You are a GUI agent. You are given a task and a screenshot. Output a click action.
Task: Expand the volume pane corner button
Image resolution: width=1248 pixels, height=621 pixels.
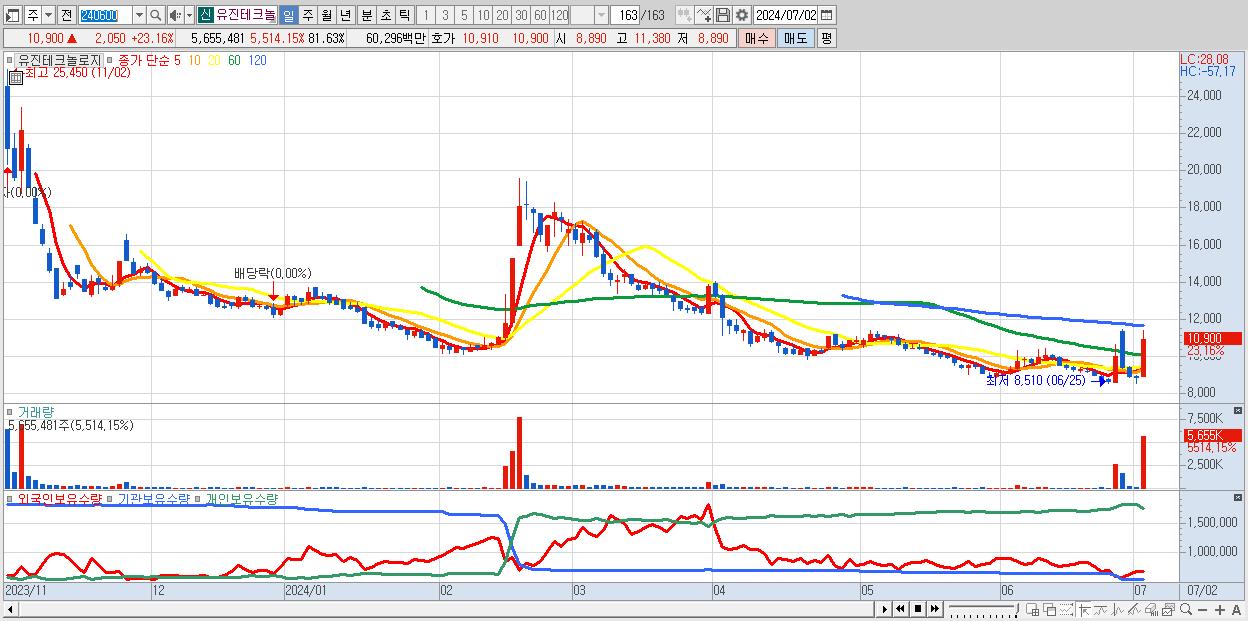point(1239,410)
